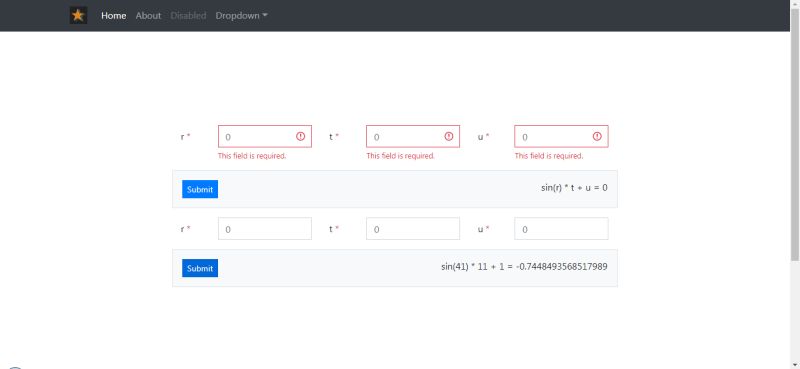Open the Home nav link

coord(113,16)
